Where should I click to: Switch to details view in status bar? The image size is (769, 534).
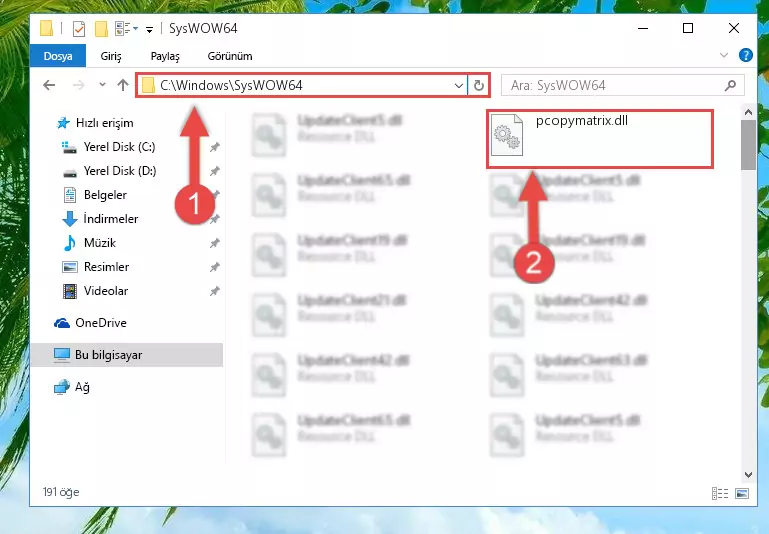[x=720, y=493]
